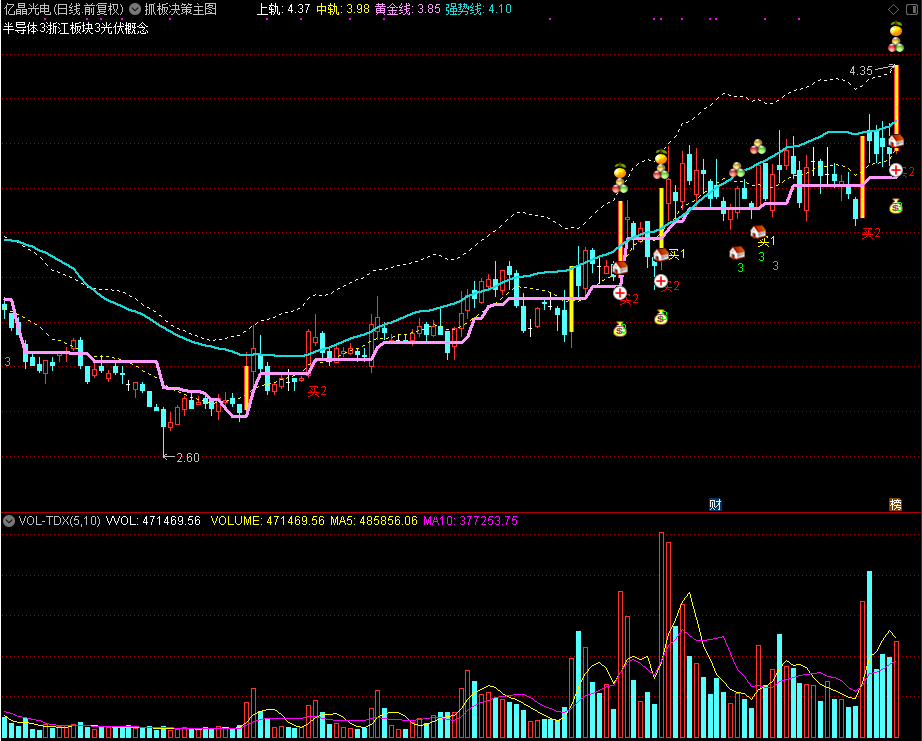This screenshot has width=922, height=741.
Task: Click the orange fruit marker above 4.35
Action: click(896, 29)
